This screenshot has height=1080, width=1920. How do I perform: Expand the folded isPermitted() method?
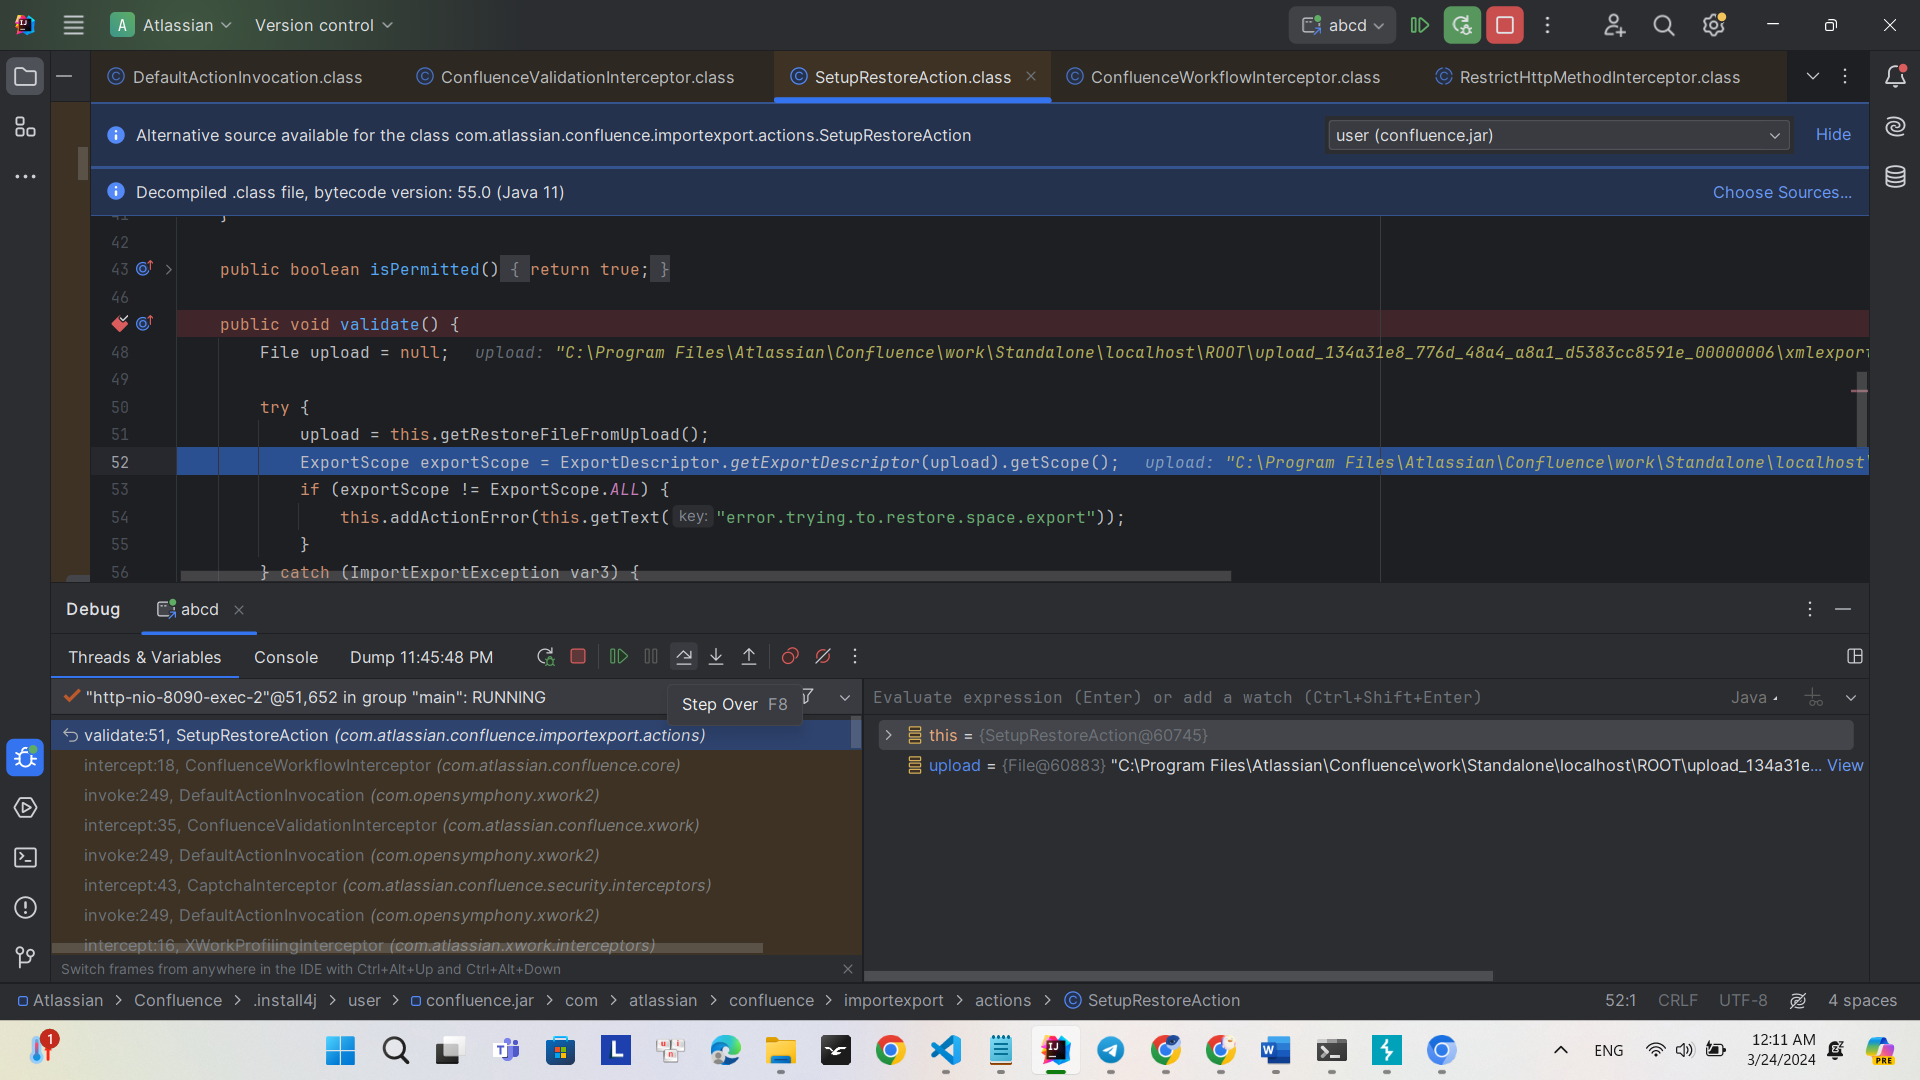169,270
